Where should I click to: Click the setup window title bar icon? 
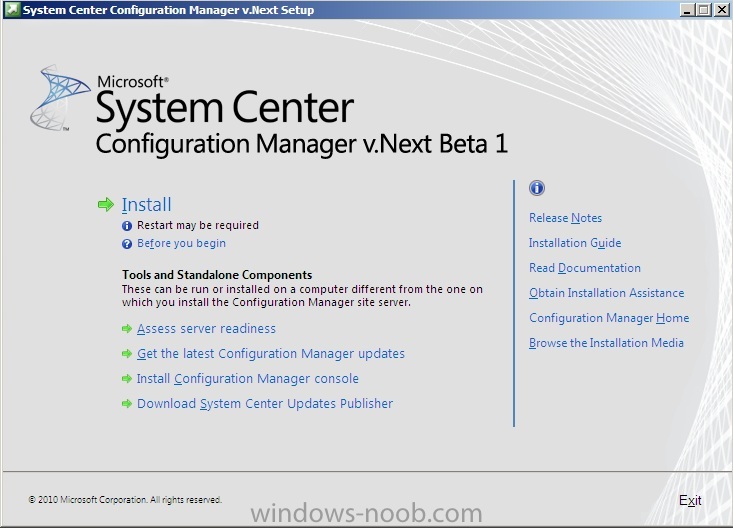point(12,9)
